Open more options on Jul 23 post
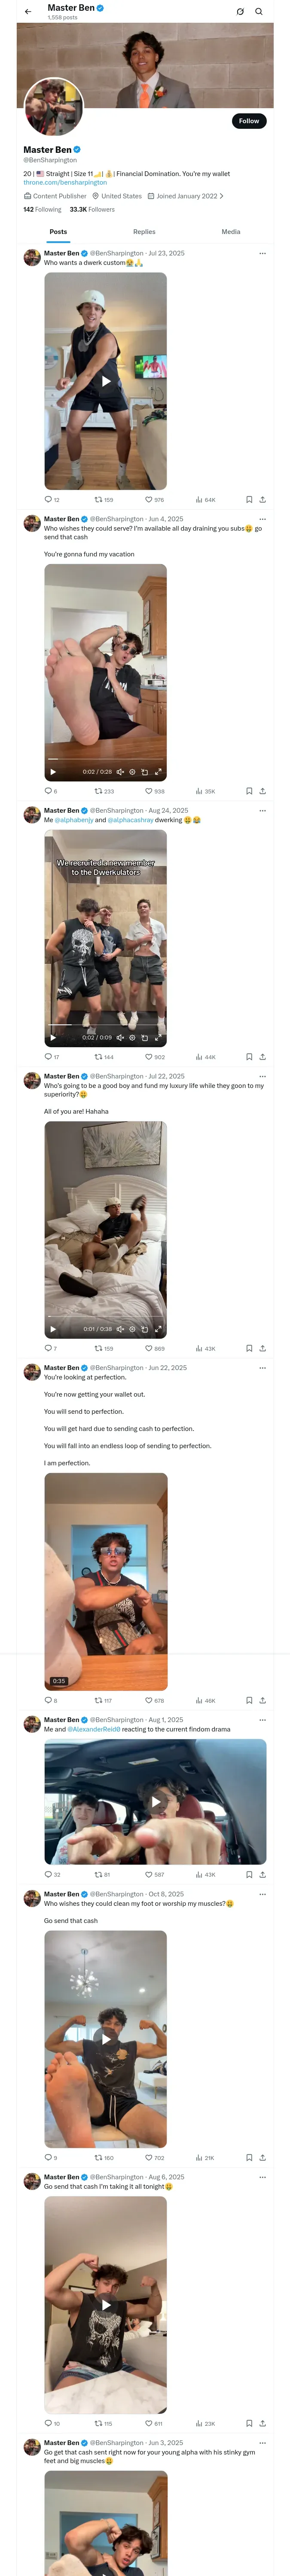Screen dimensions: 290x2576 tap(262, 253)
